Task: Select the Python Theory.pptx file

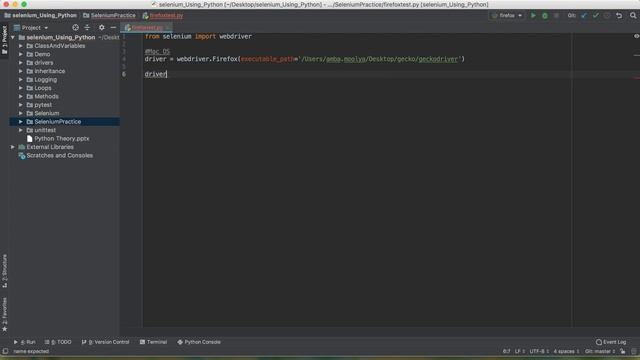Action: click(x=62, y=139)
